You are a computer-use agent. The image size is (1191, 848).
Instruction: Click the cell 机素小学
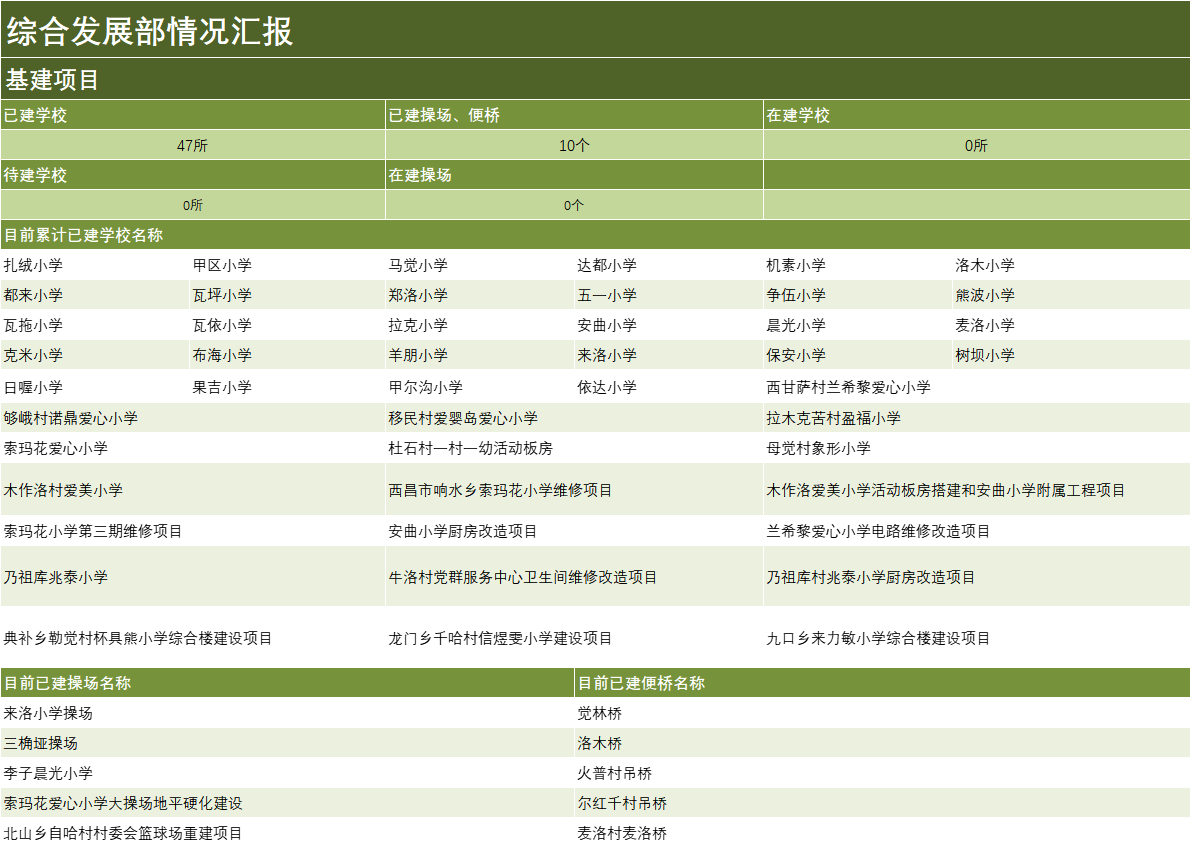tap(858, 265)
